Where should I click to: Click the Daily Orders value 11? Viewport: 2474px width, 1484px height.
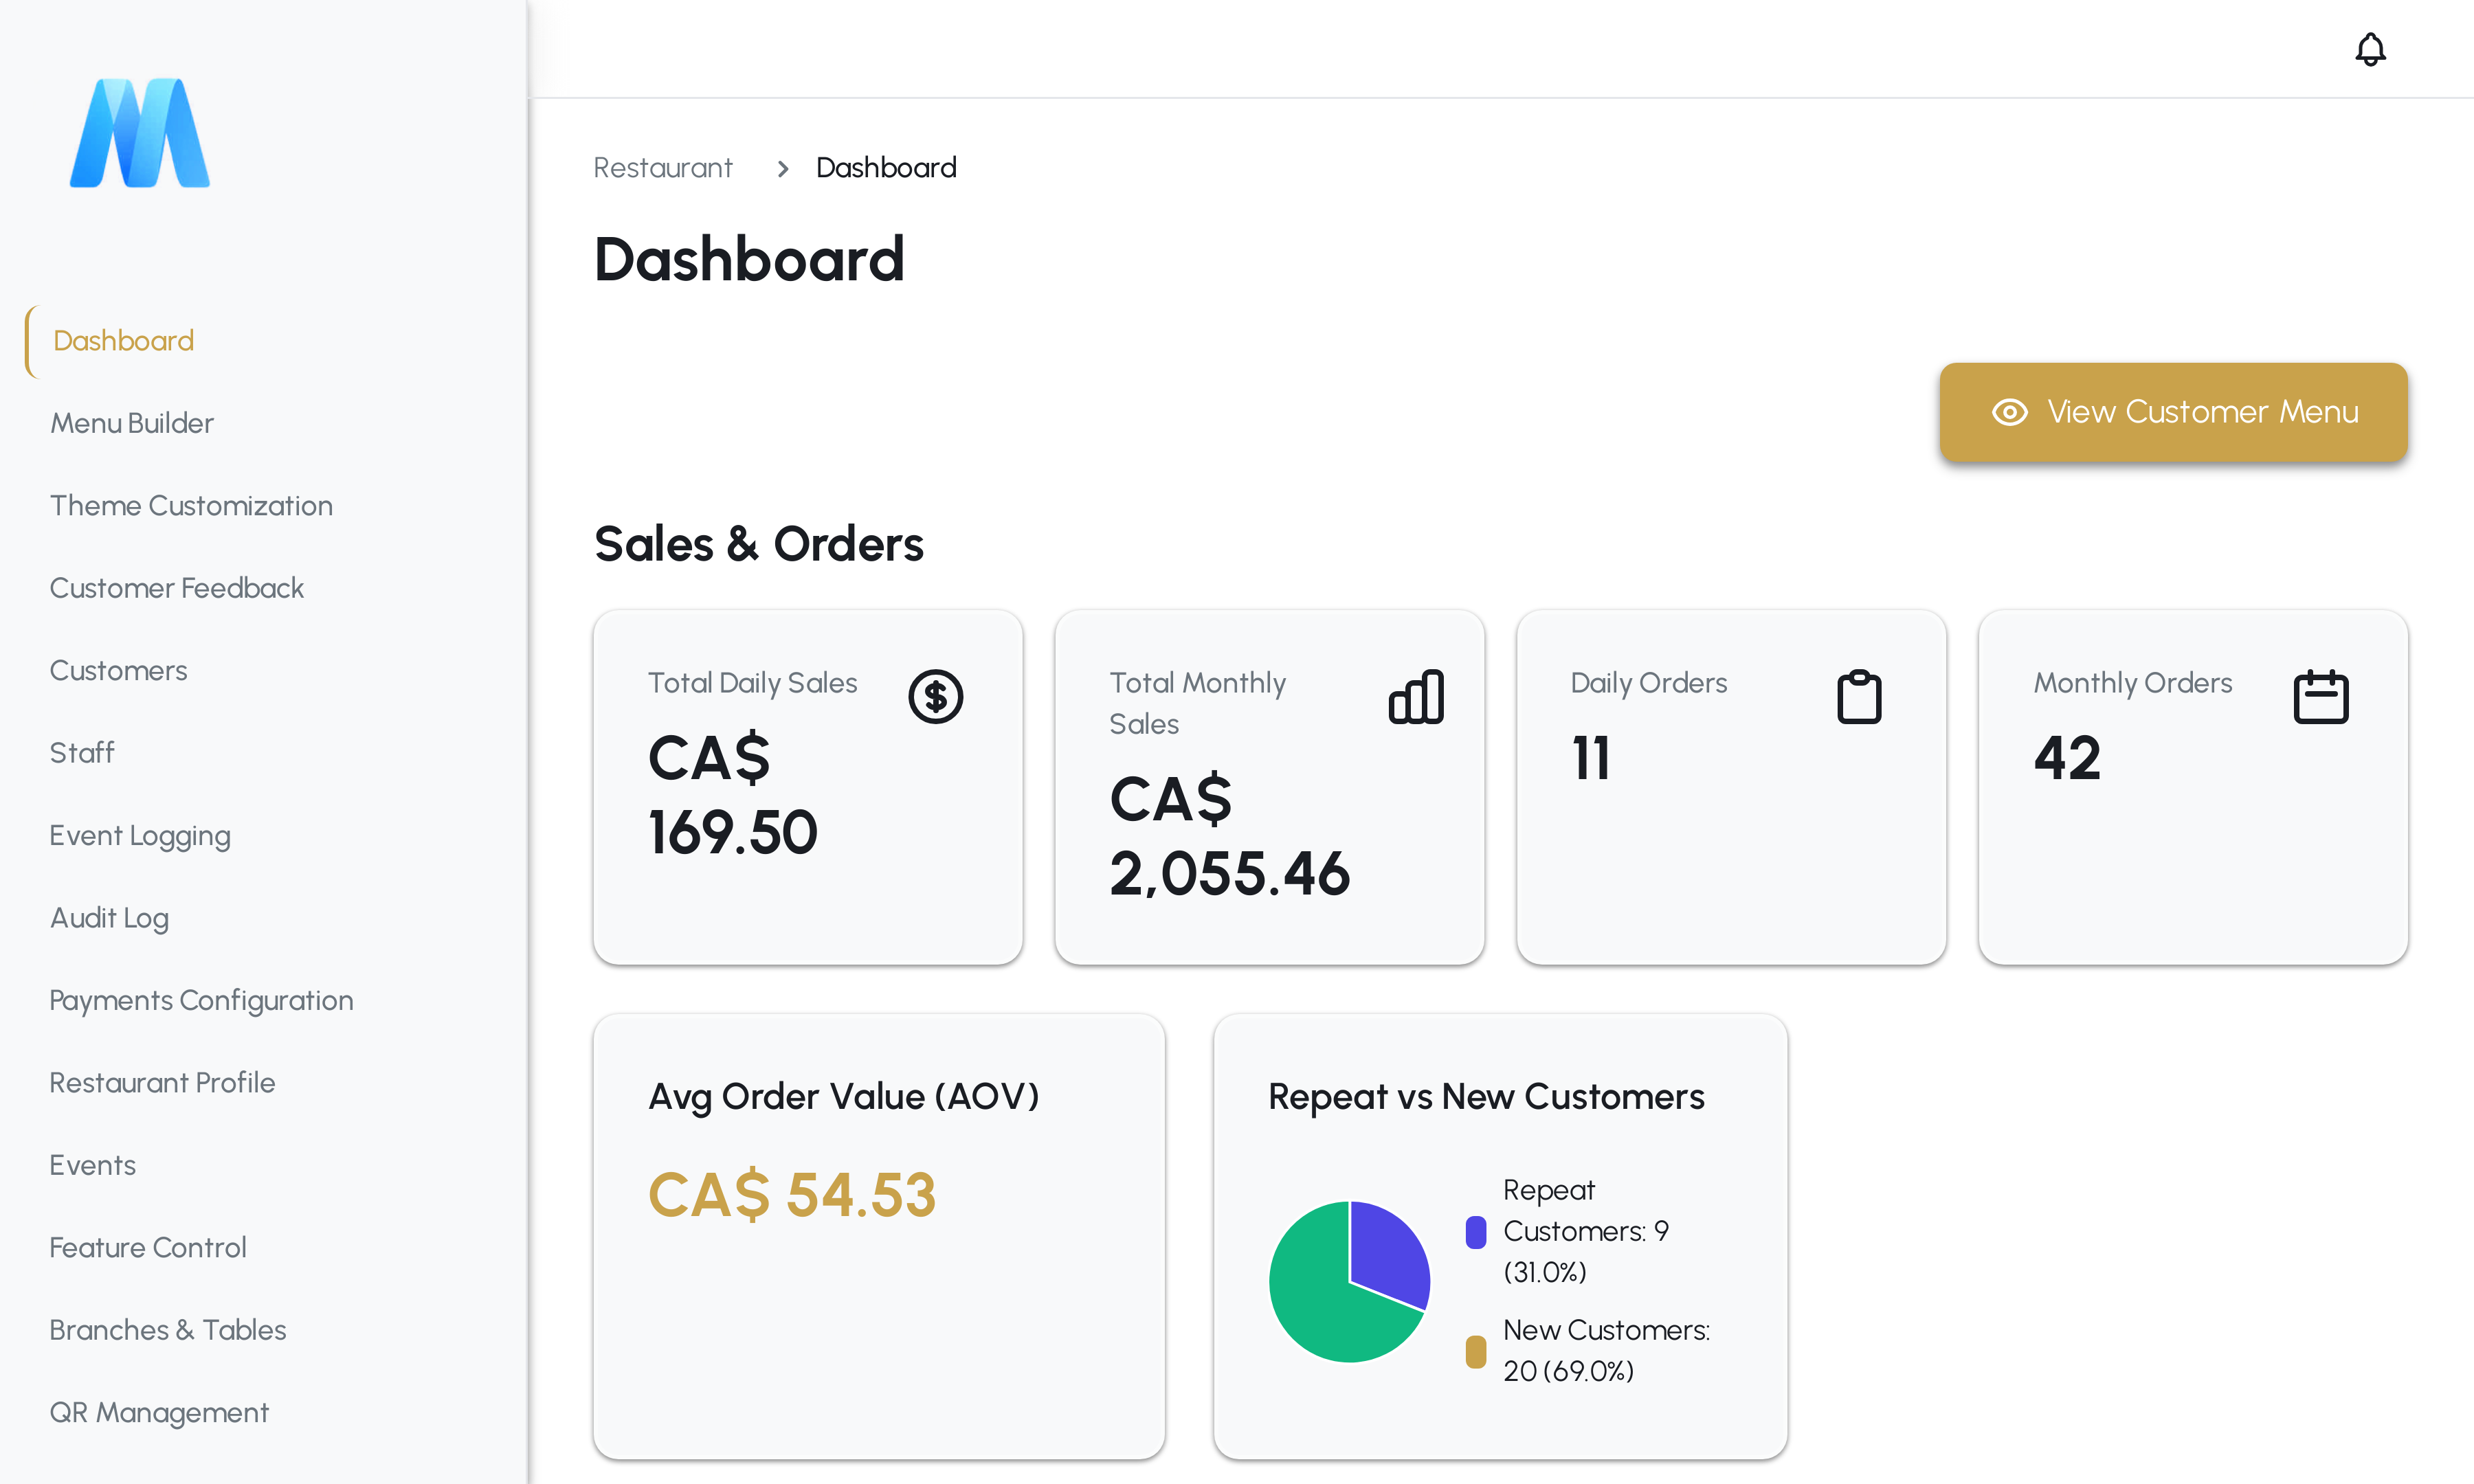tap(1591, 758)
